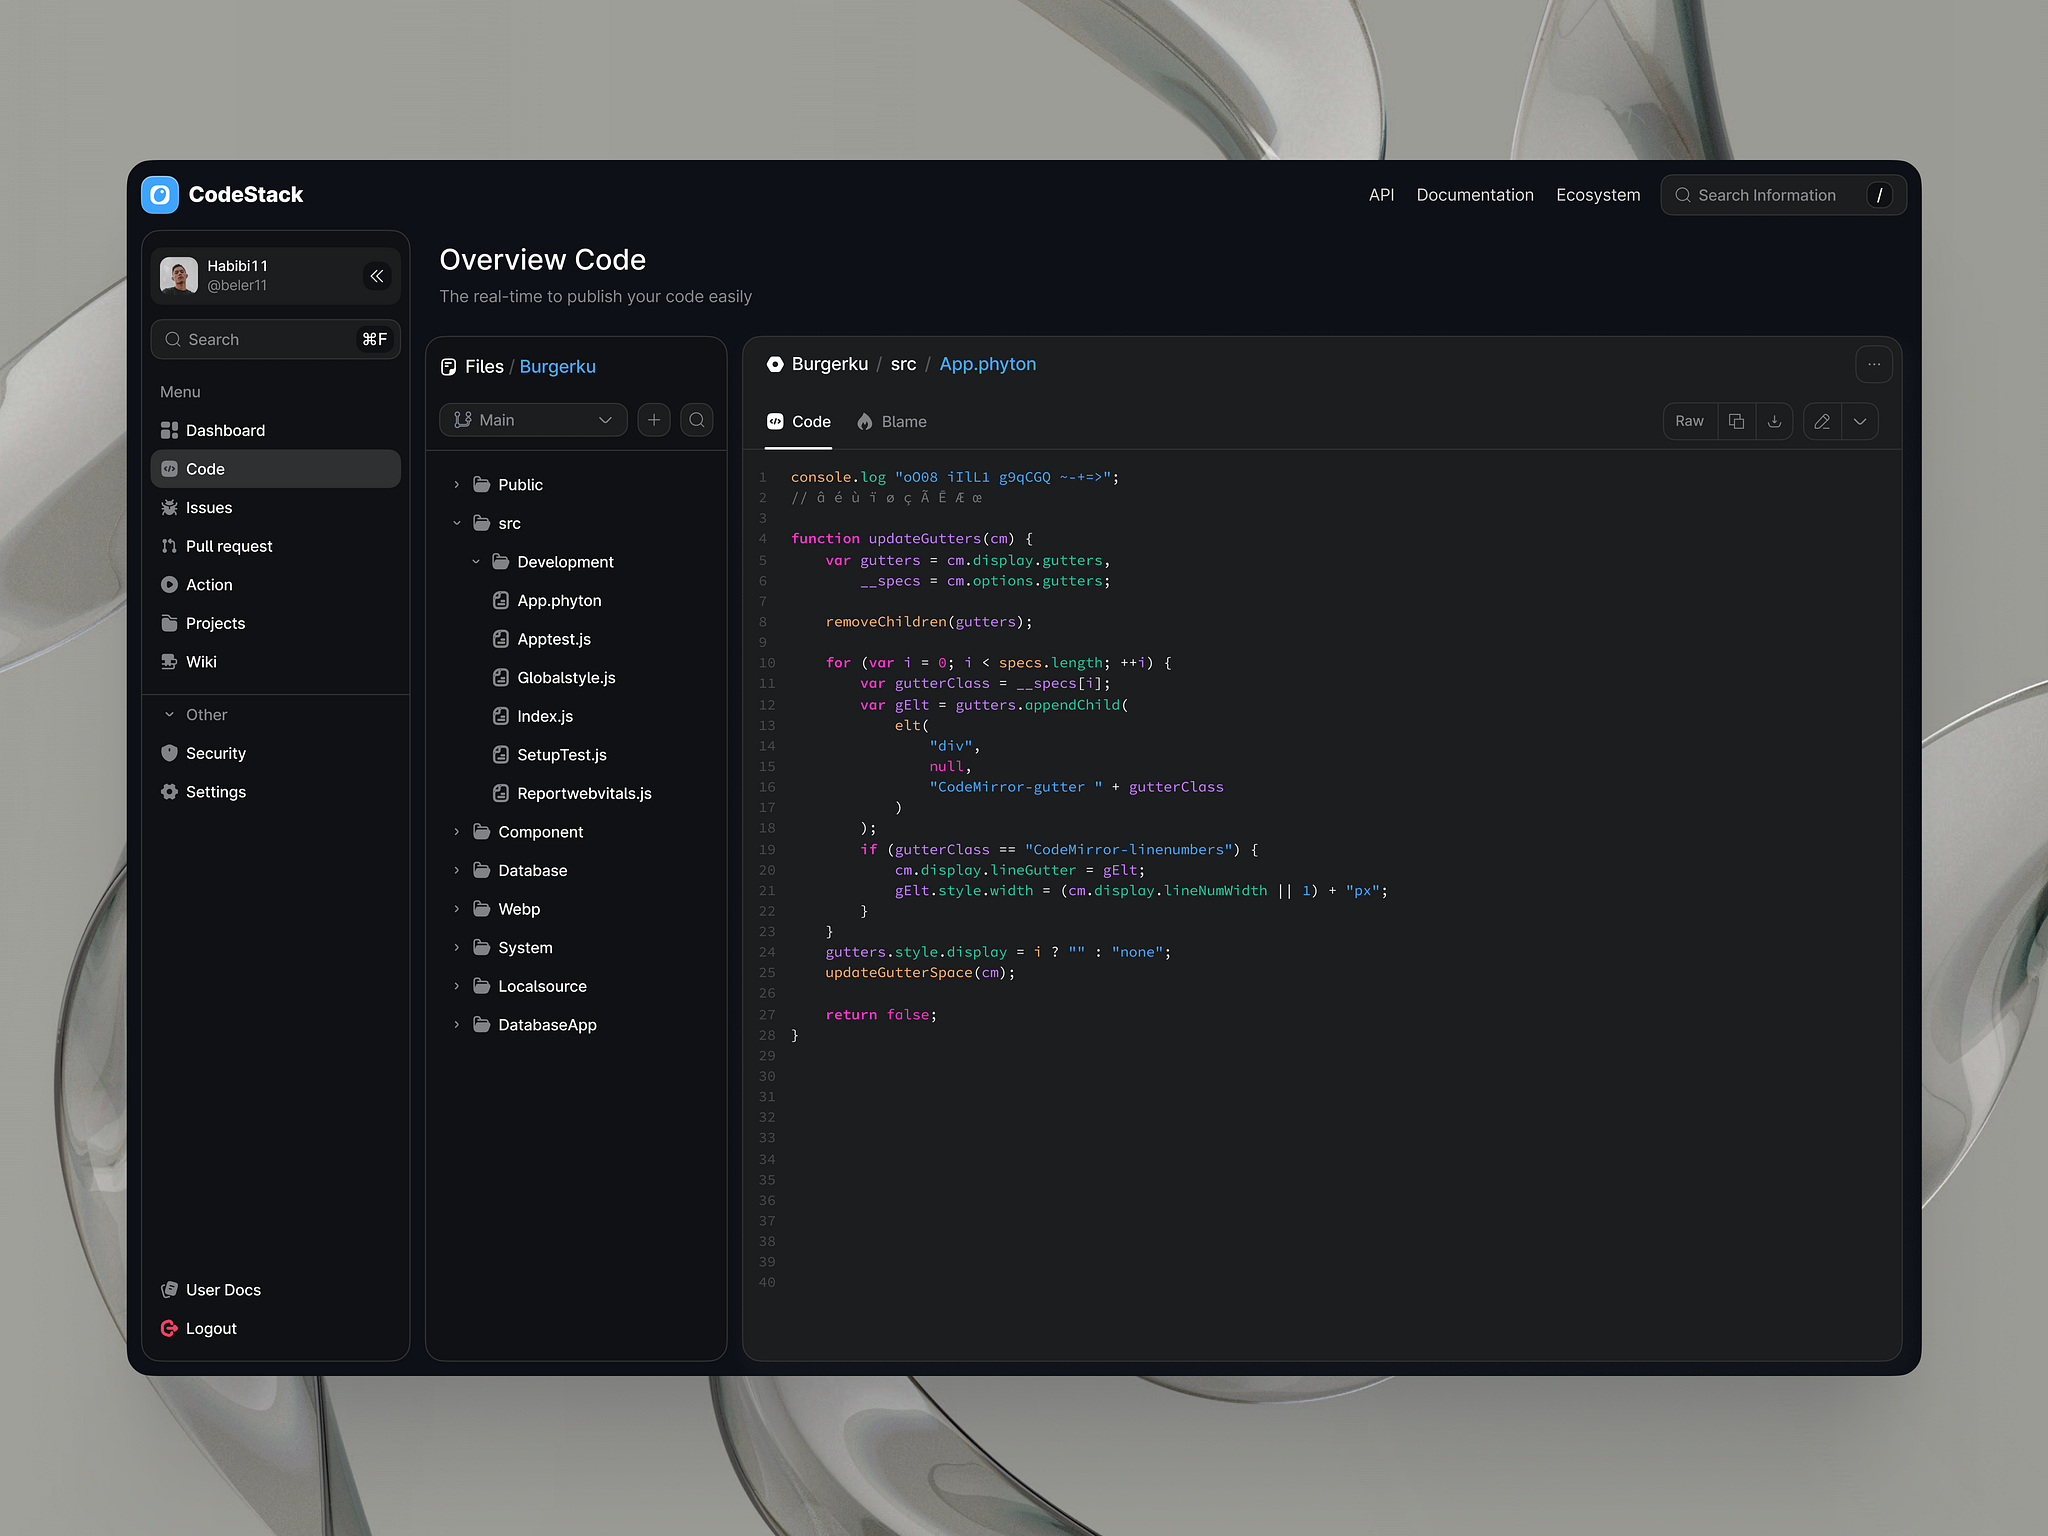Open the Documentation menu item

tap(1475, 194)
